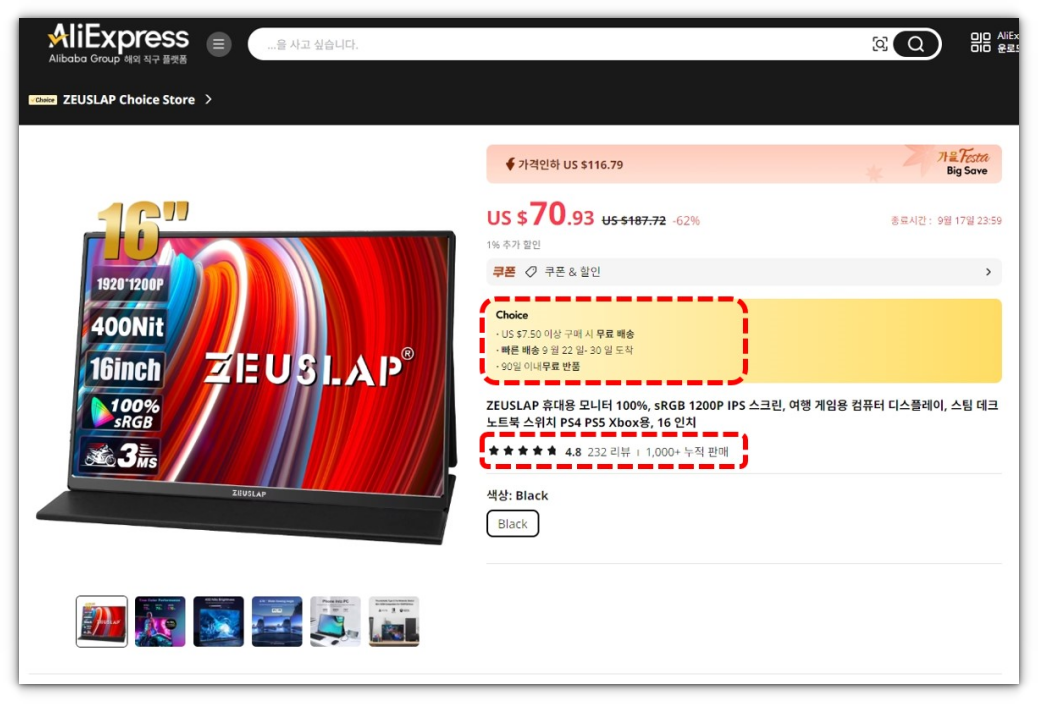Click the 가을 Festa Big Save badge
This screenshot has height=704, width=1038.
tap(963, 162)
